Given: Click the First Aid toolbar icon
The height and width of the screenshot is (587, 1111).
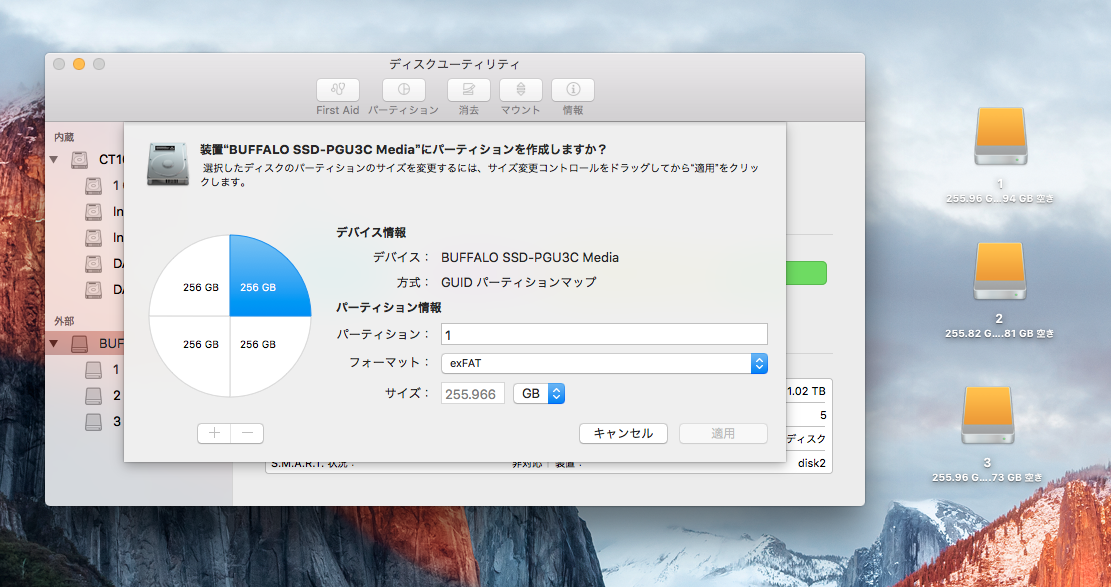Looking at the screenshot, I should point(338,90).
